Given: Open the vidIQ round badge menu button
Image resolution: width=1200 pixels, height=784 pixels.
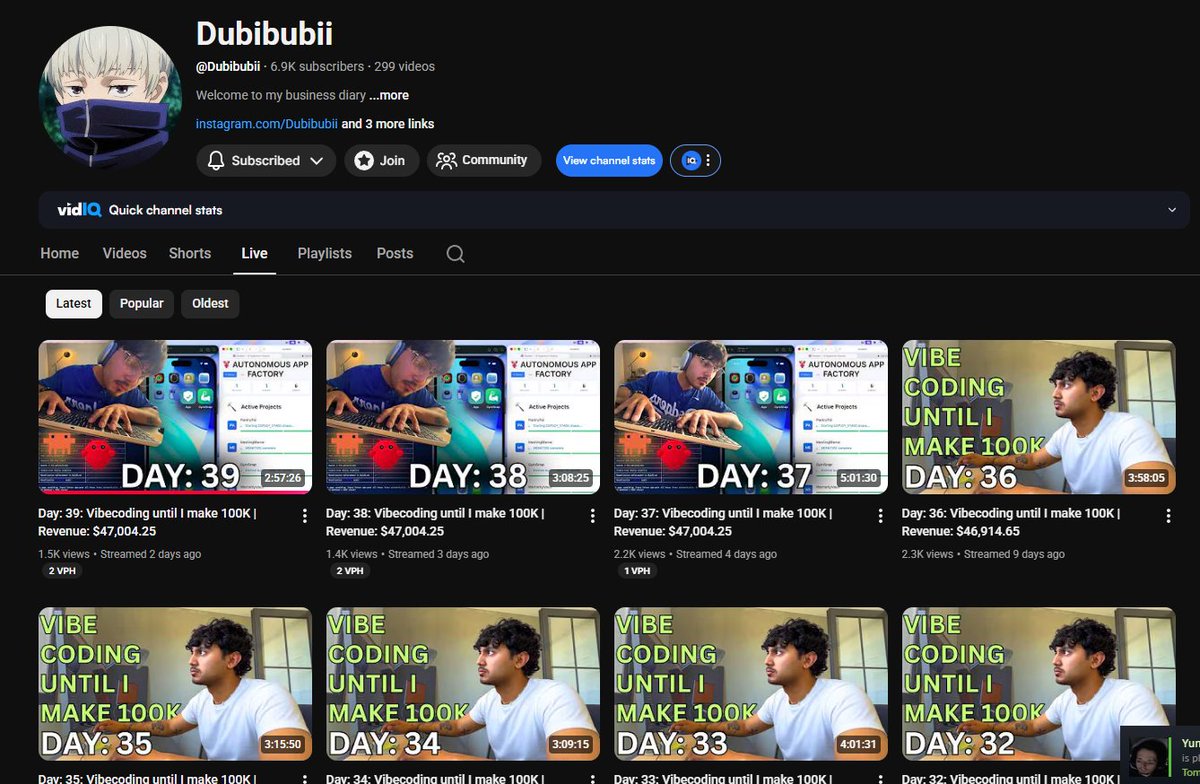Looking at the screenshot, I should pos(695,160).
